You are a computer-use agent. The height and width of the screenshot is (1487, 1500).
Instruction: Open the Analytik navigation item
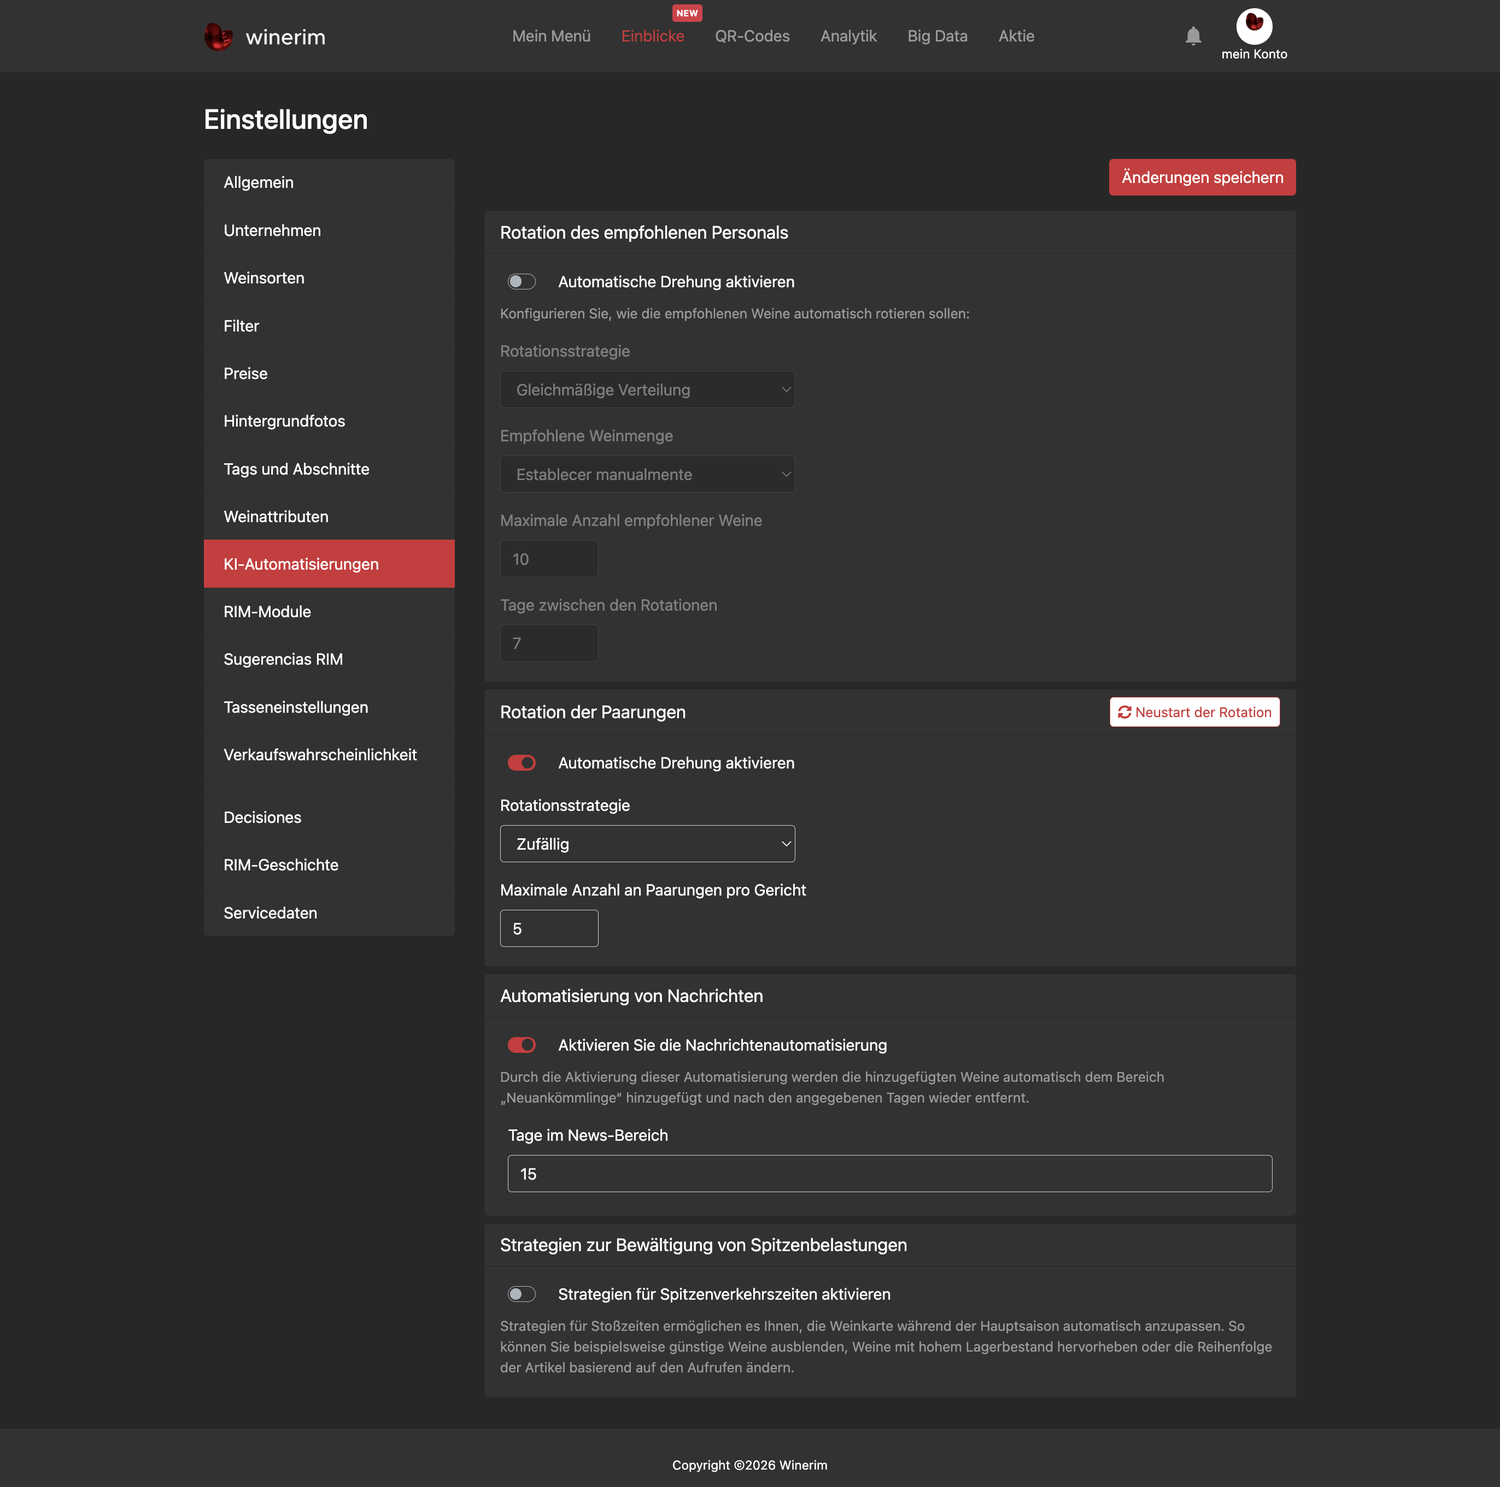point(848,36)
